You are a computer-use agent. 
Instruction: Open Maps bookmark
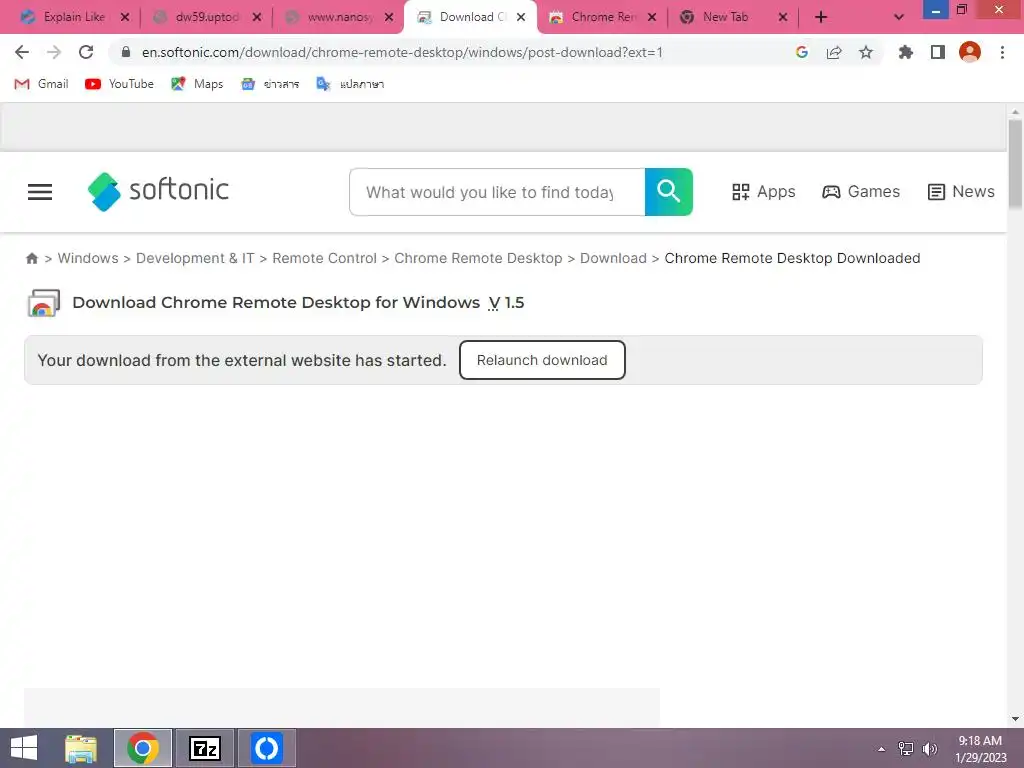click(197, 84)
